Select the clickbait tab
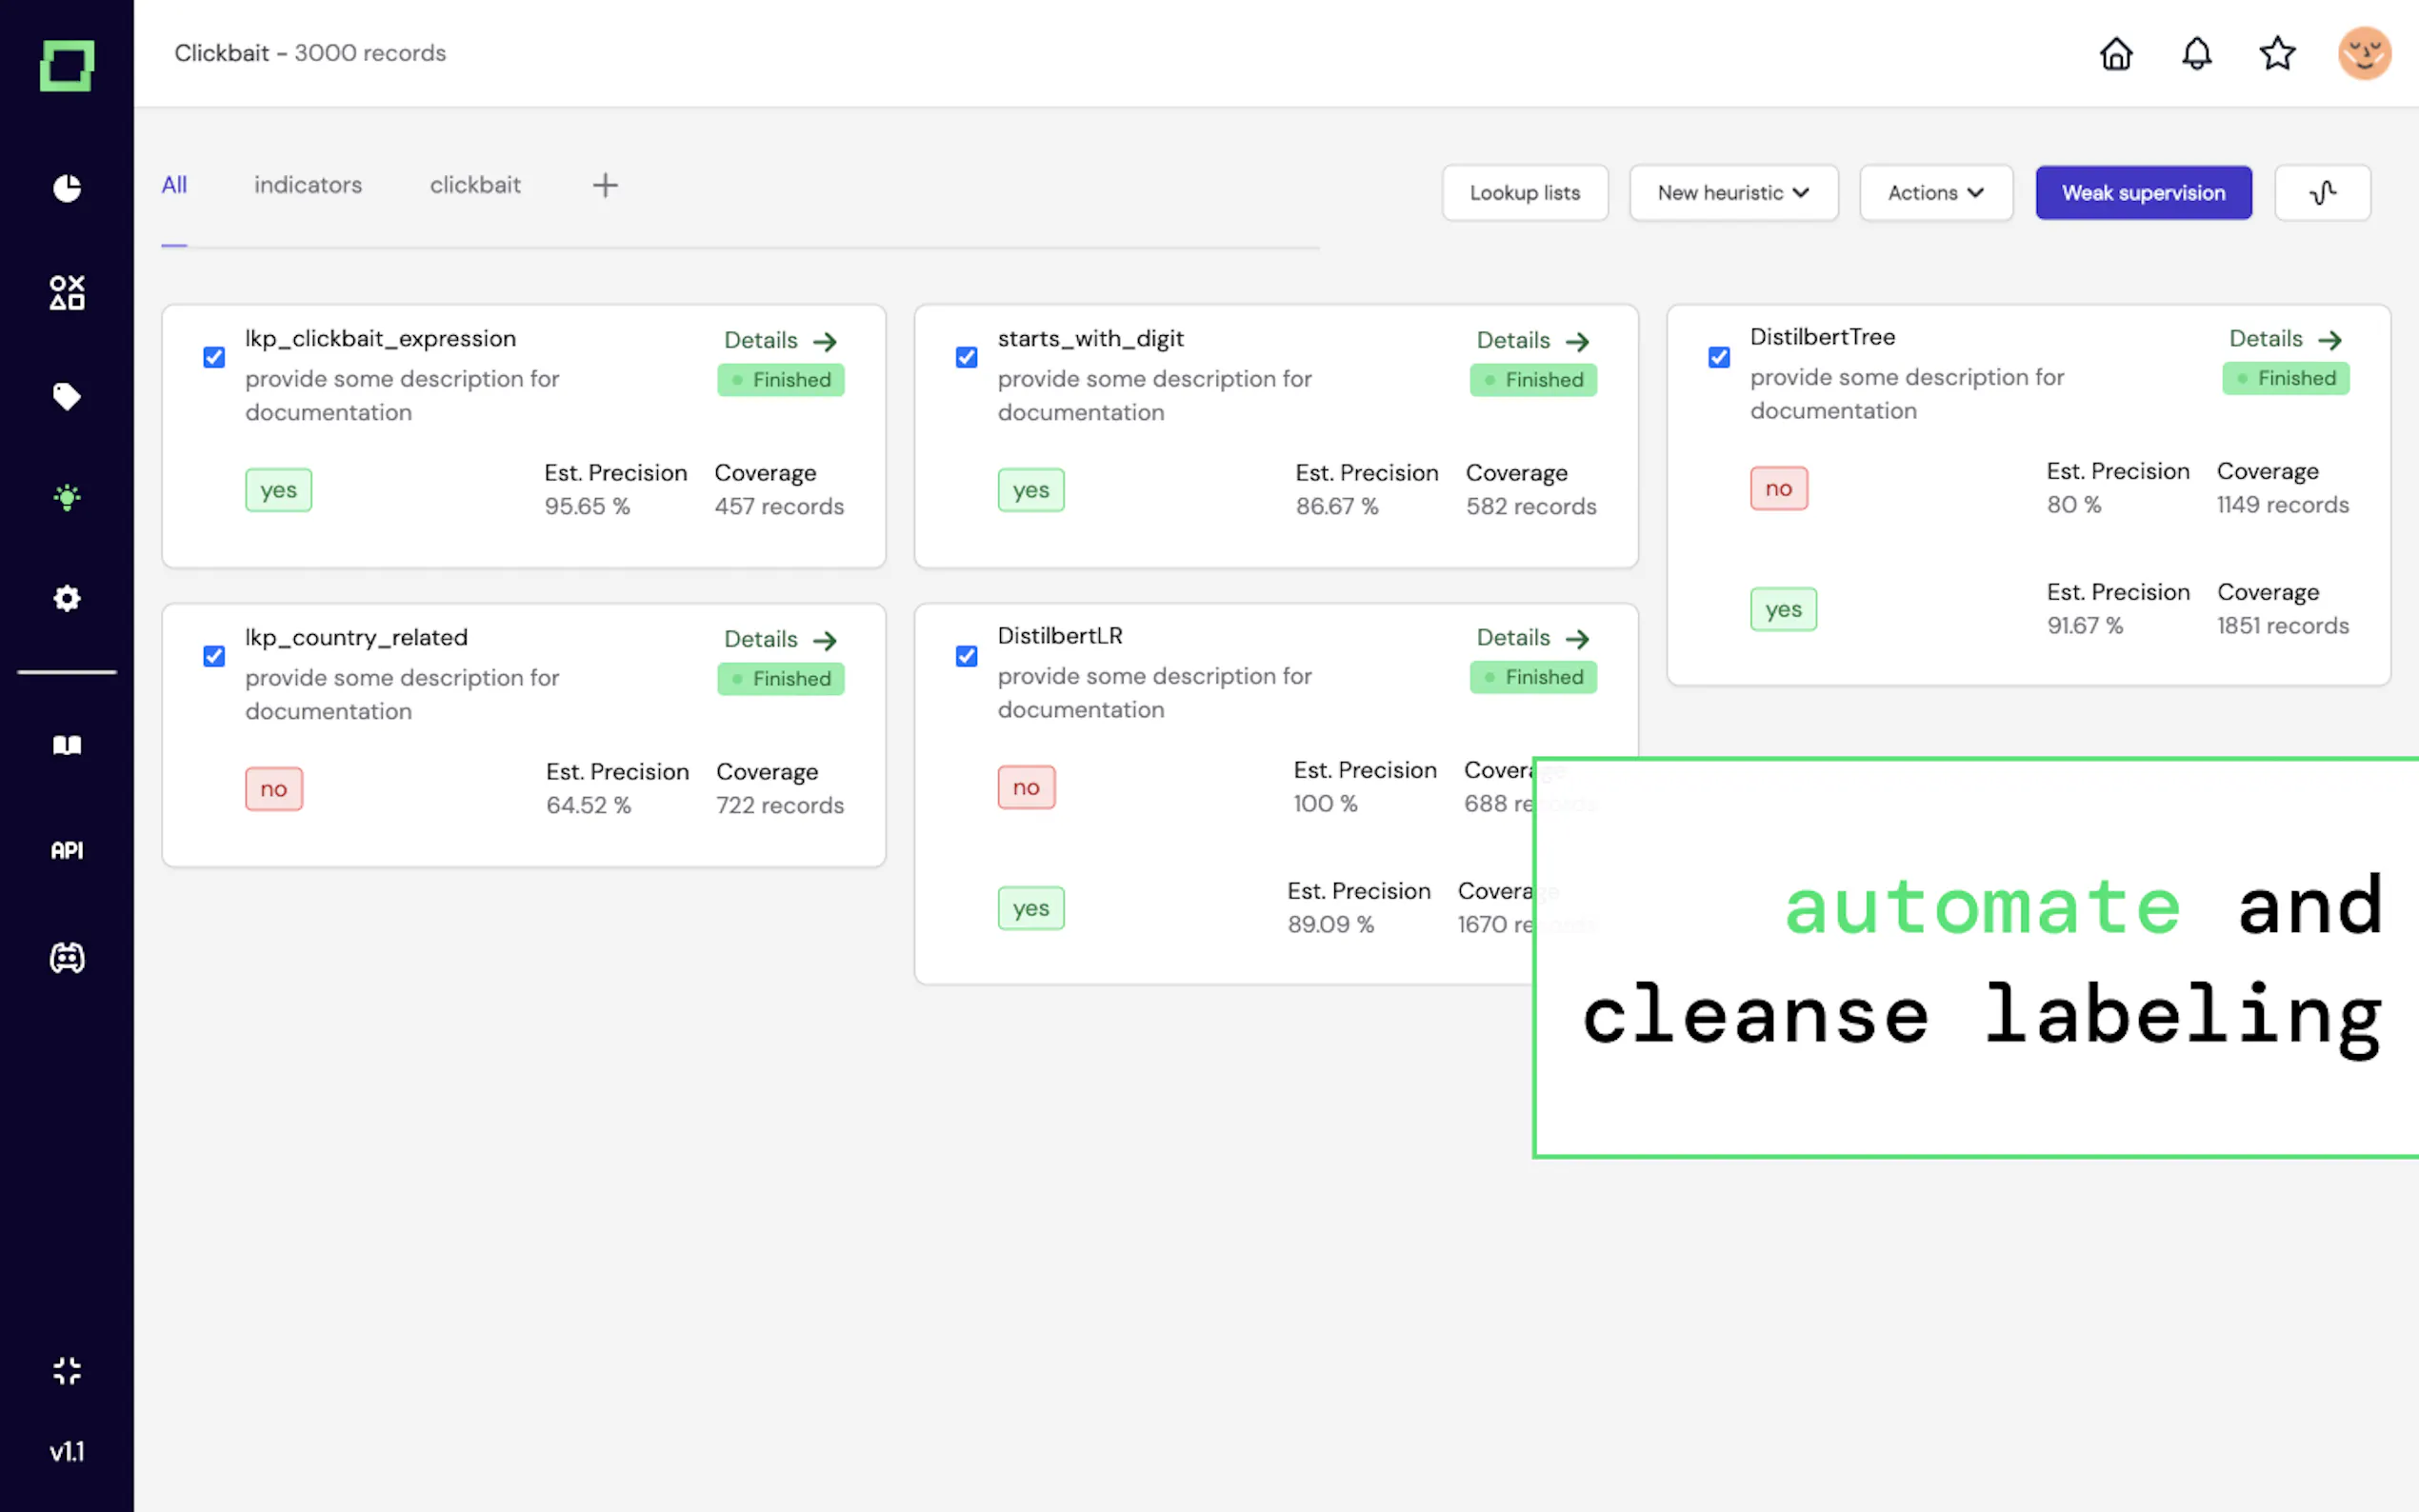The width and height of the screenshot is (2419, 1512). pyautogui.click(x=475, y=185)
